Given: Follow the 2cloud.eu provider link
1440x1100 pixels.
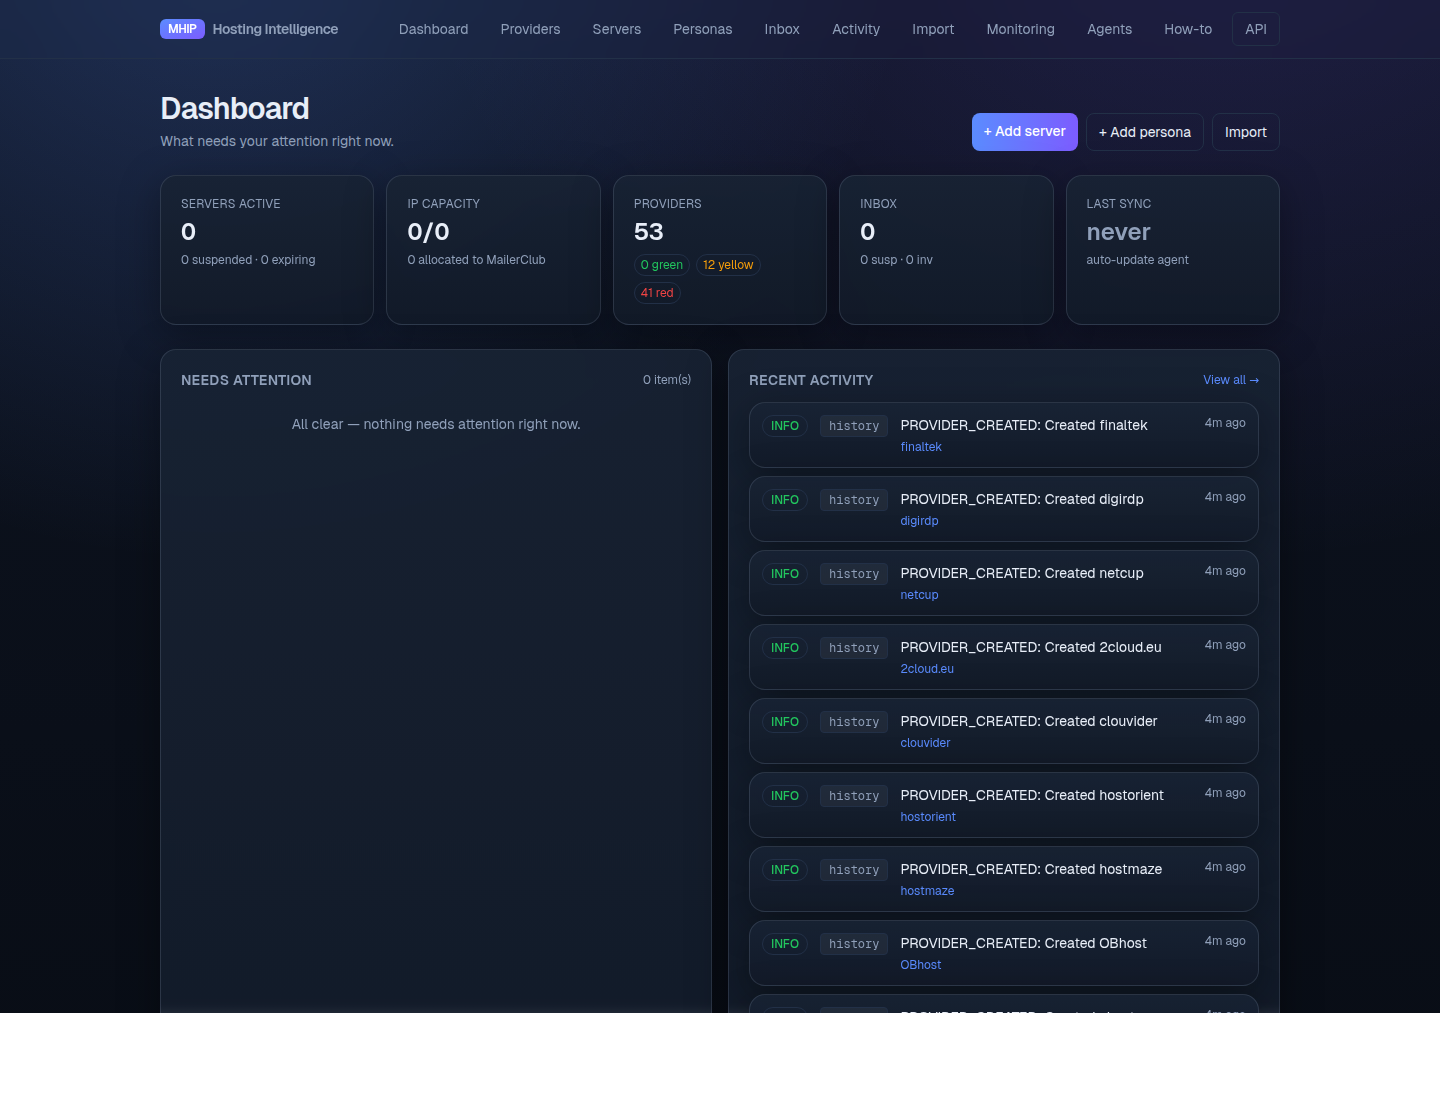Looking at the screenshot, I should click(927, 669).
